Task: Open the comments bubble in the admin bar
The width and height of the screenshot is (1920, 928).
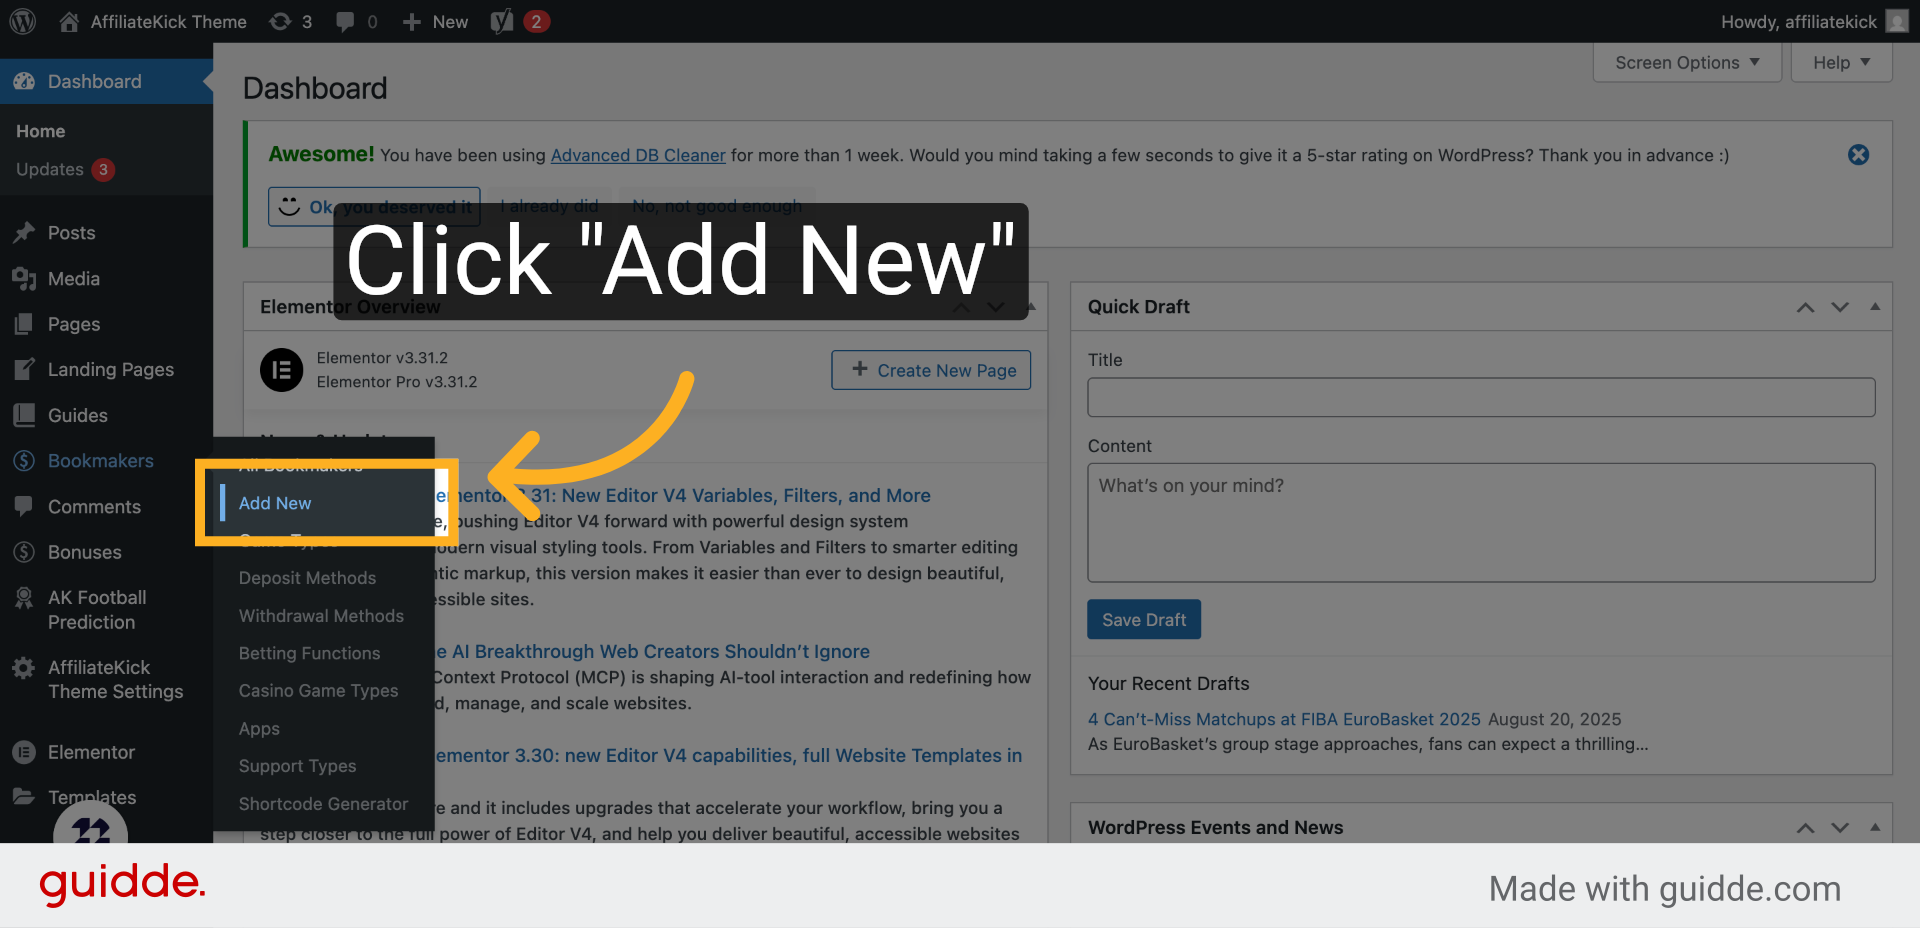Action: pos(345,21)
